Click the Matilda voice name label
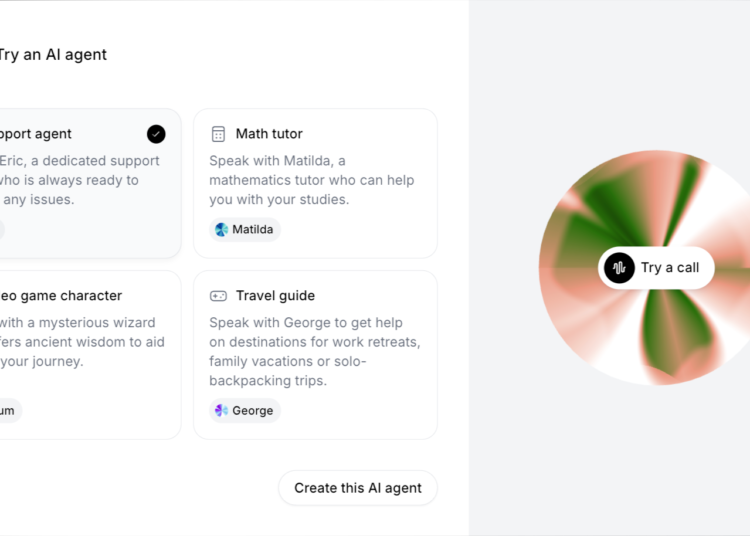750x536 pixels. pyautogui.click(x=253, y=230)
